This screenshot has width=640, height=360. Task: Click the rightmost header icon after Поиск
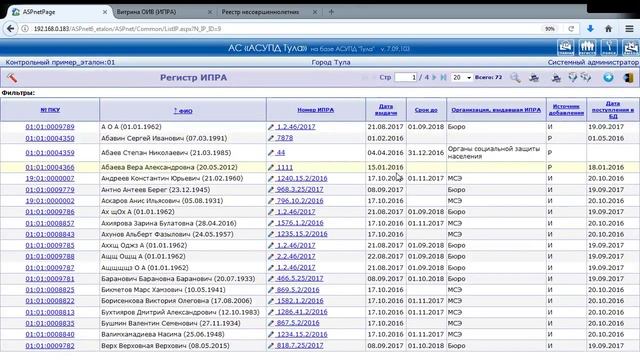click(x=631, y=48)
